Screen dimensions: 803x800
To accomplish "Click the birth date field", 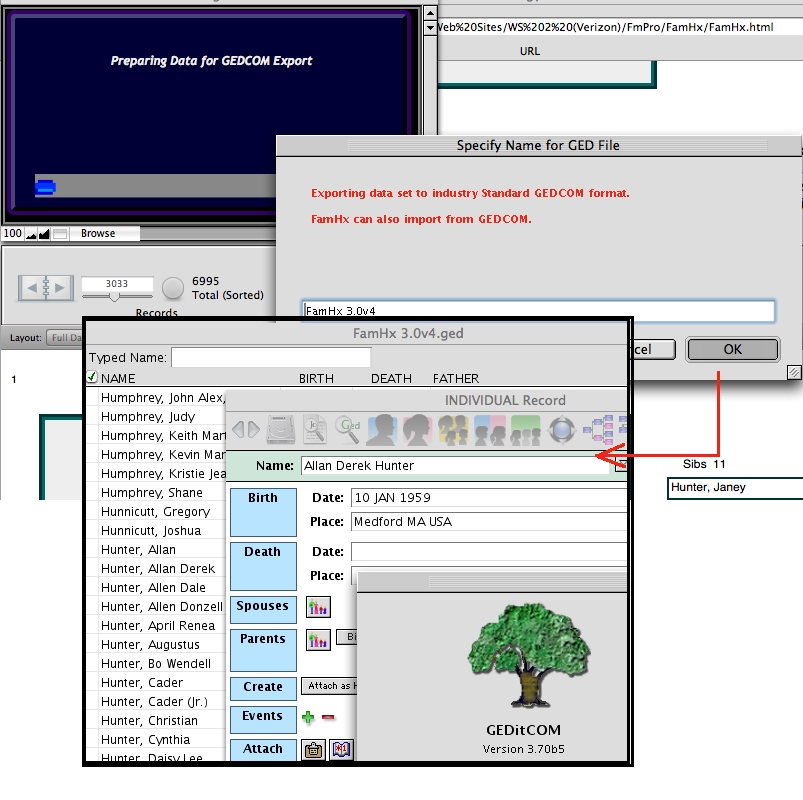I will [489, 497].
